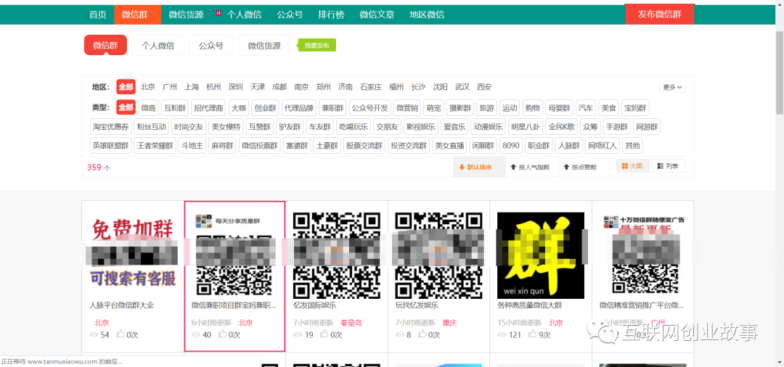Open 公众号 in the top navbar
The height and width of the screenshot is (367, 784).
290,14
